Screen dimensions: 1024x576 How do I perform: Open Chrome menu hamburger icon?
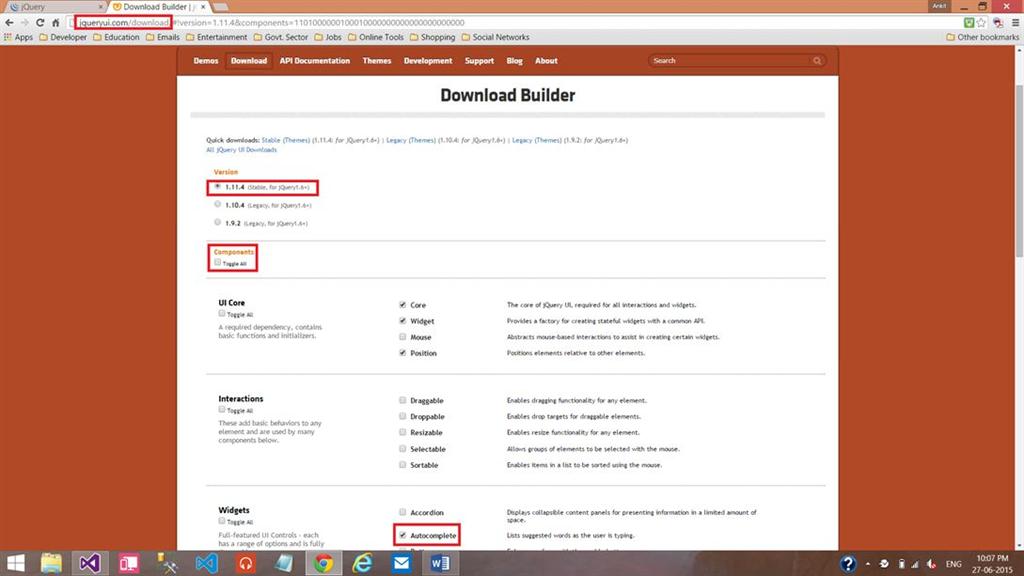tap(1015, 23)
